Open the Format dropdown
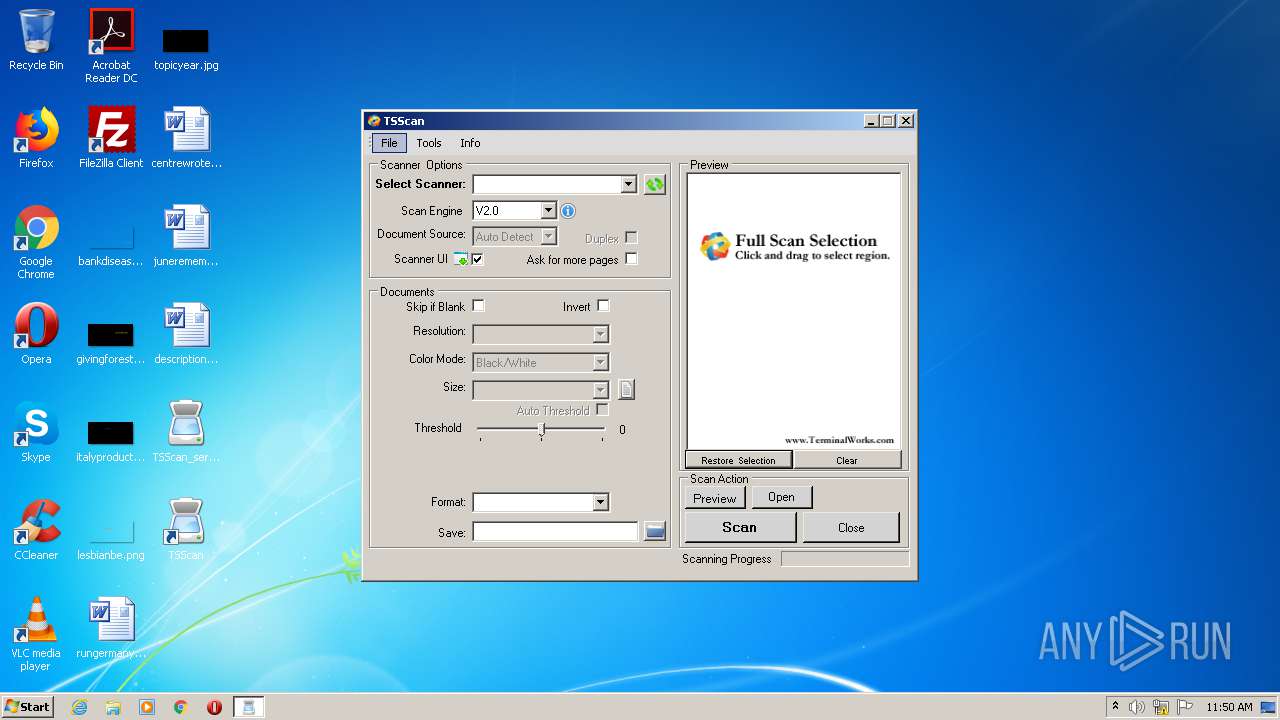This screenshot has height=720, width=1280. (600, 502)
